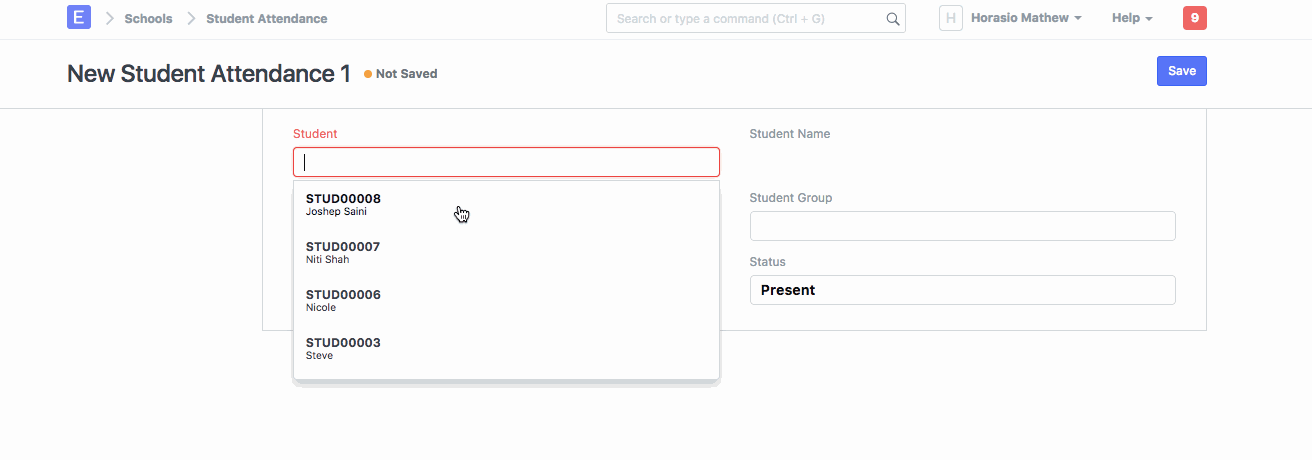This screenshot has height=460, width=1312.
Task: Save the new Student Attendance record
Action: (x=1181, y=71)
